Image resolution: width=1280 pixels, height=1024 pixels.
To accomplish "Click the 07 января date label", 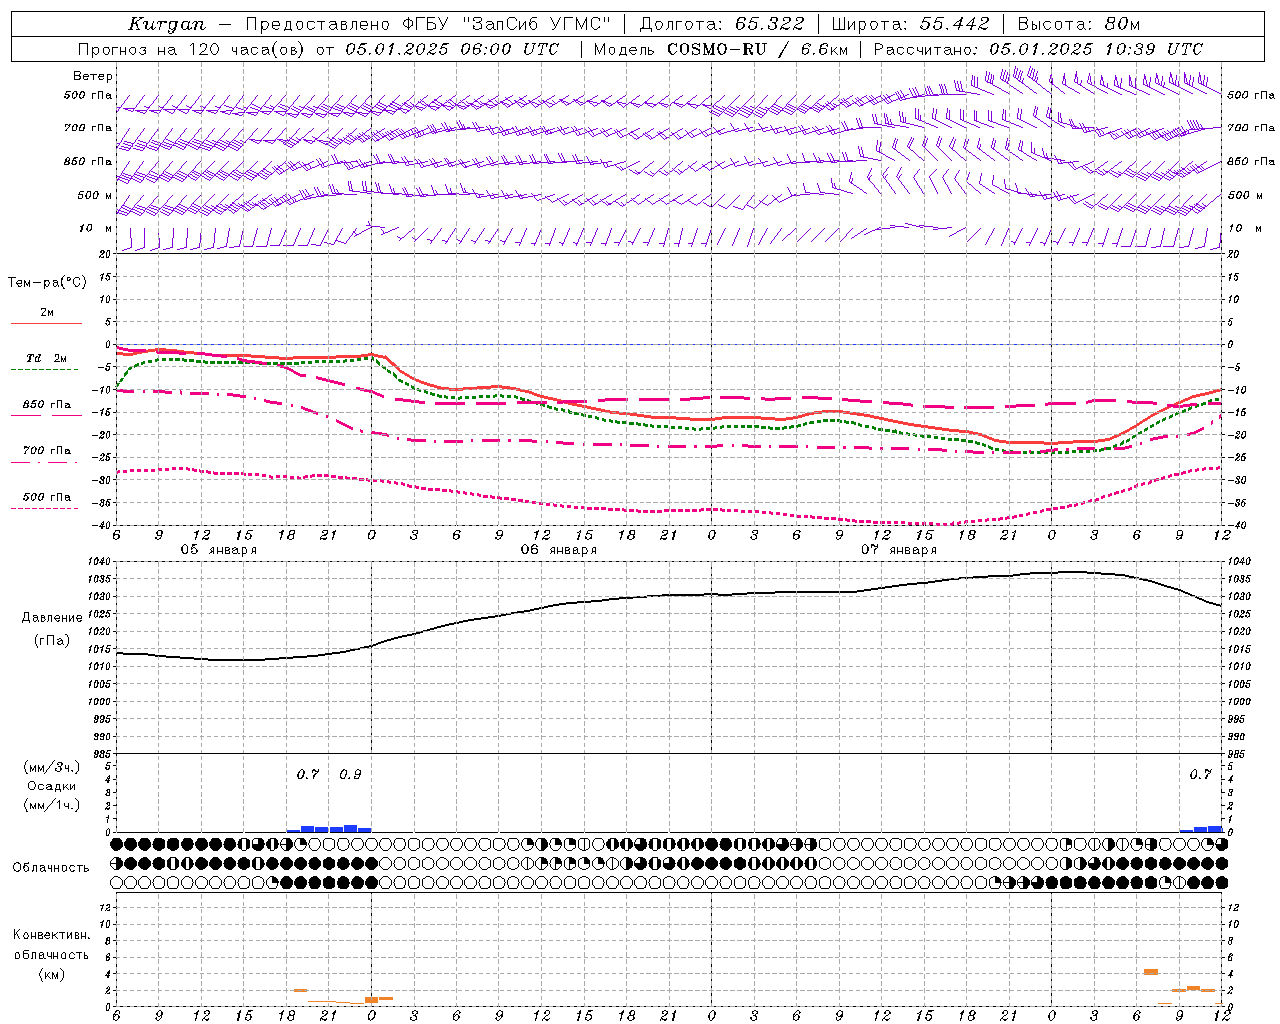I will point(899,550).
